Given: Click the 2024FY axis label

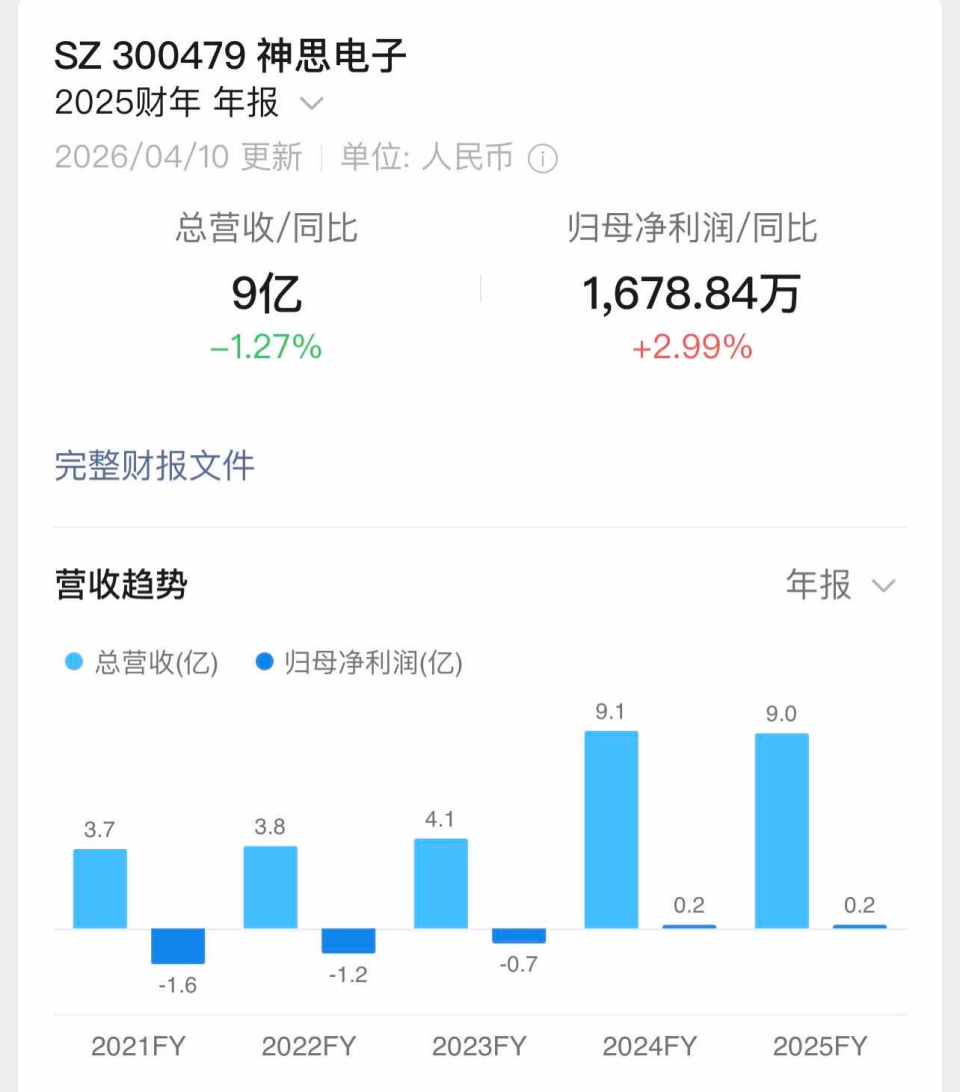Looking at the screenshot, I should pos(650,1046).
